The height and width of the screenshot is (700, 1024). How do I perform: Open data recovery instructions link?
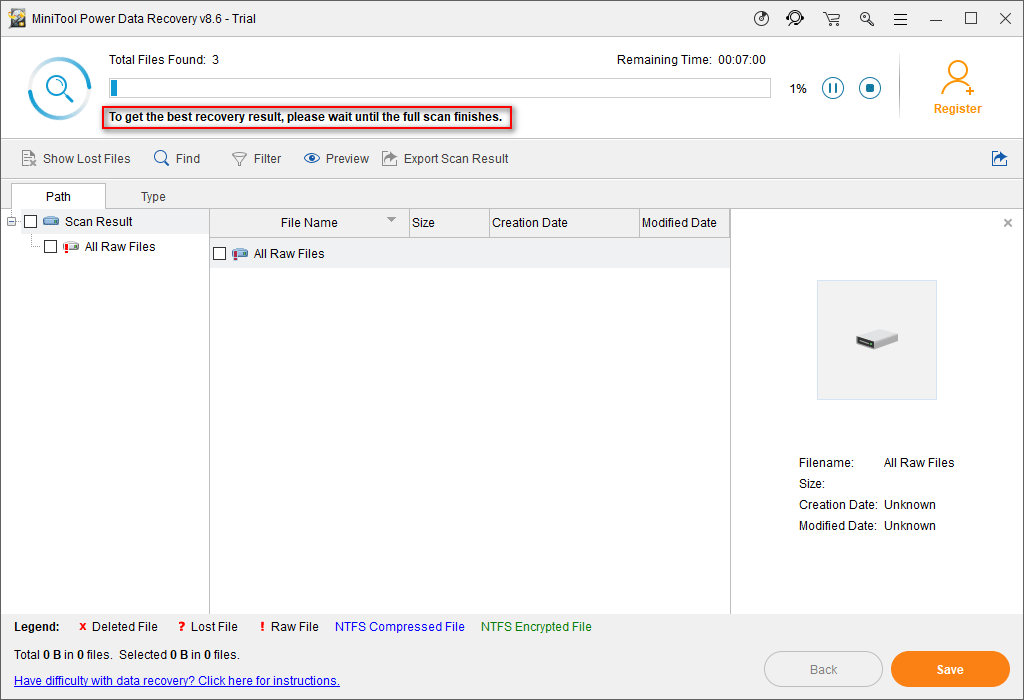177,681
